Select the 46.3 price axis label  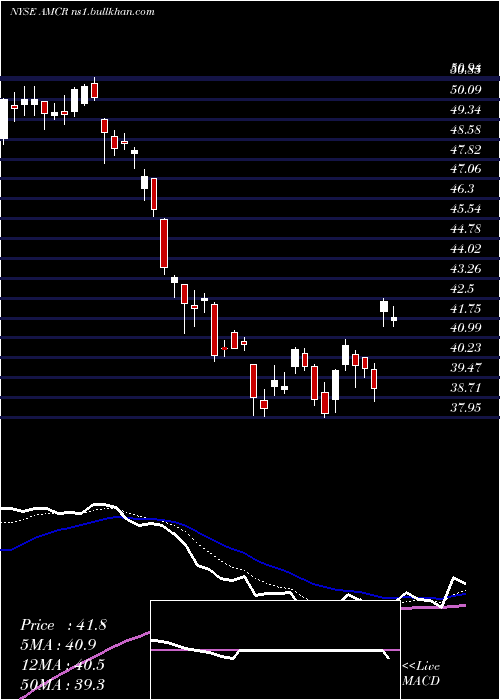[462, 189]
